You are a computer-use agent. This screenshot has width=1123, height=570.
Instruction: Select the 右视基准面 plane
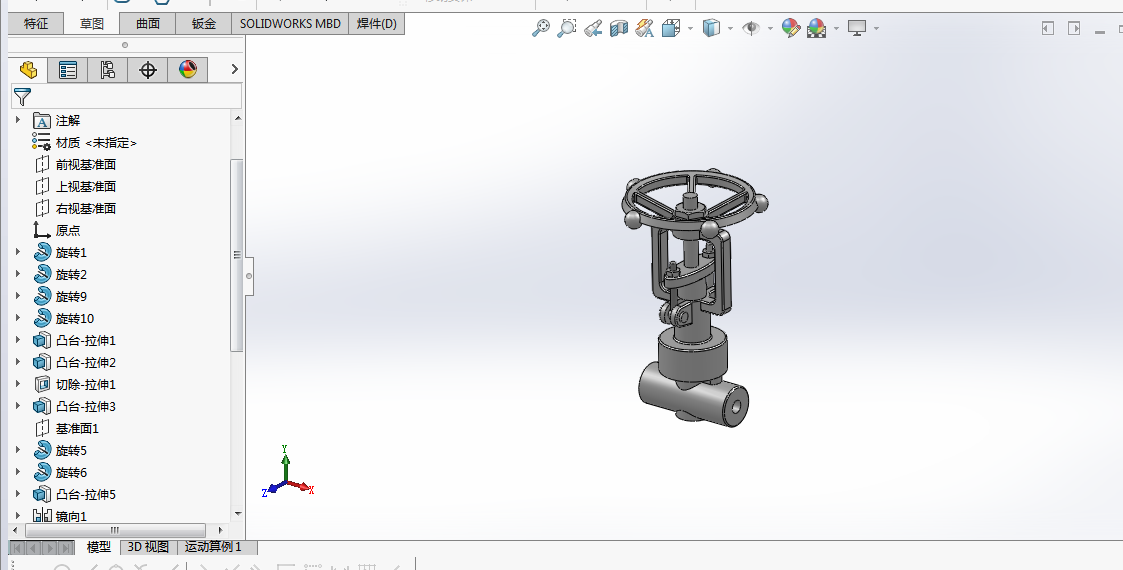[85, 208]
